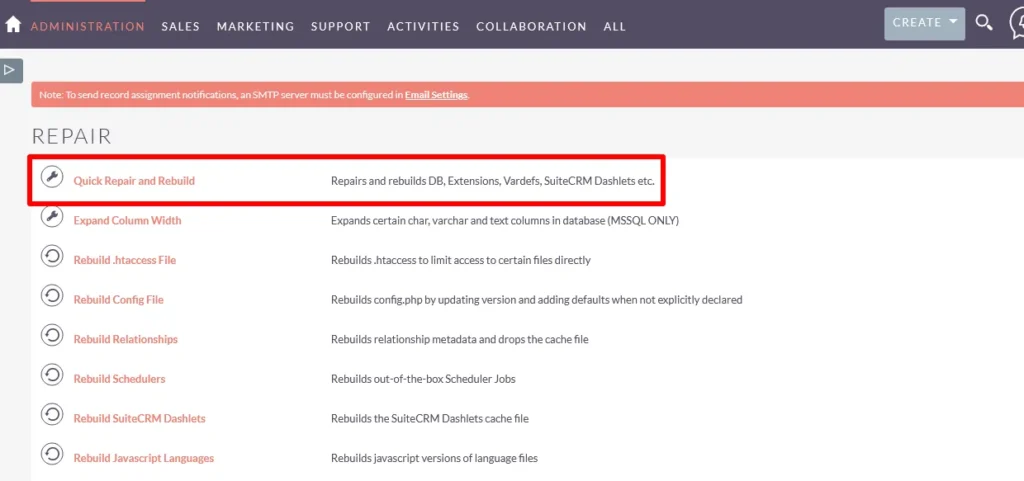Open the Sales menu
This screenshot has height=481, width=1024.
click(x=180, y=26)
